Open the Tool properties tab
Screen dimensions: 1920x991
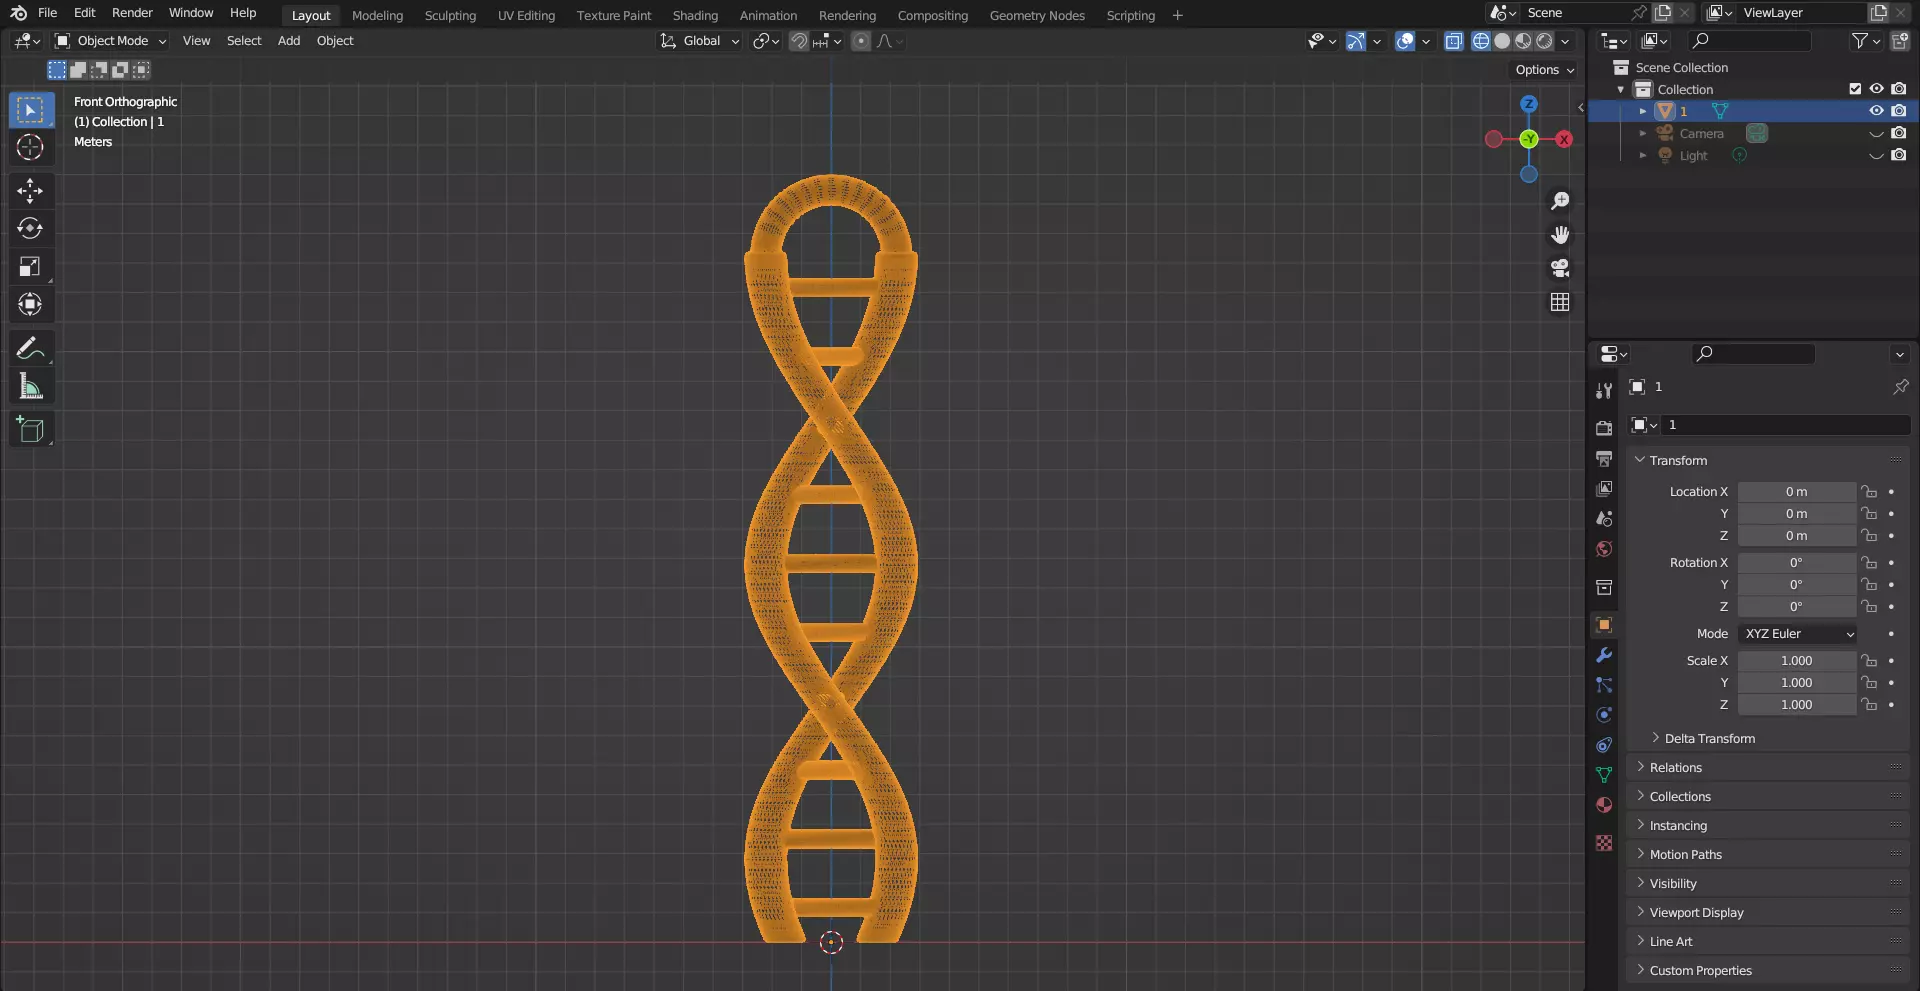pos(1604,390)
